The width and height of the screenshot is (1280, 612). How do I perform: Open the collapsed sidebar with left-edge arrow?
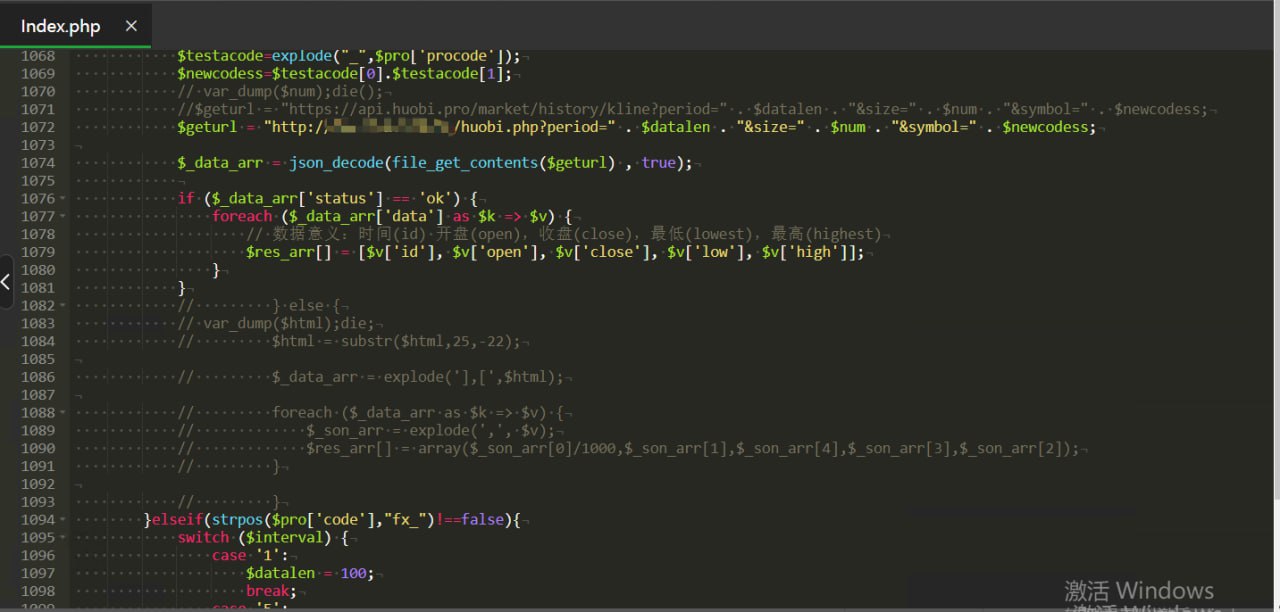click(6, 281)
